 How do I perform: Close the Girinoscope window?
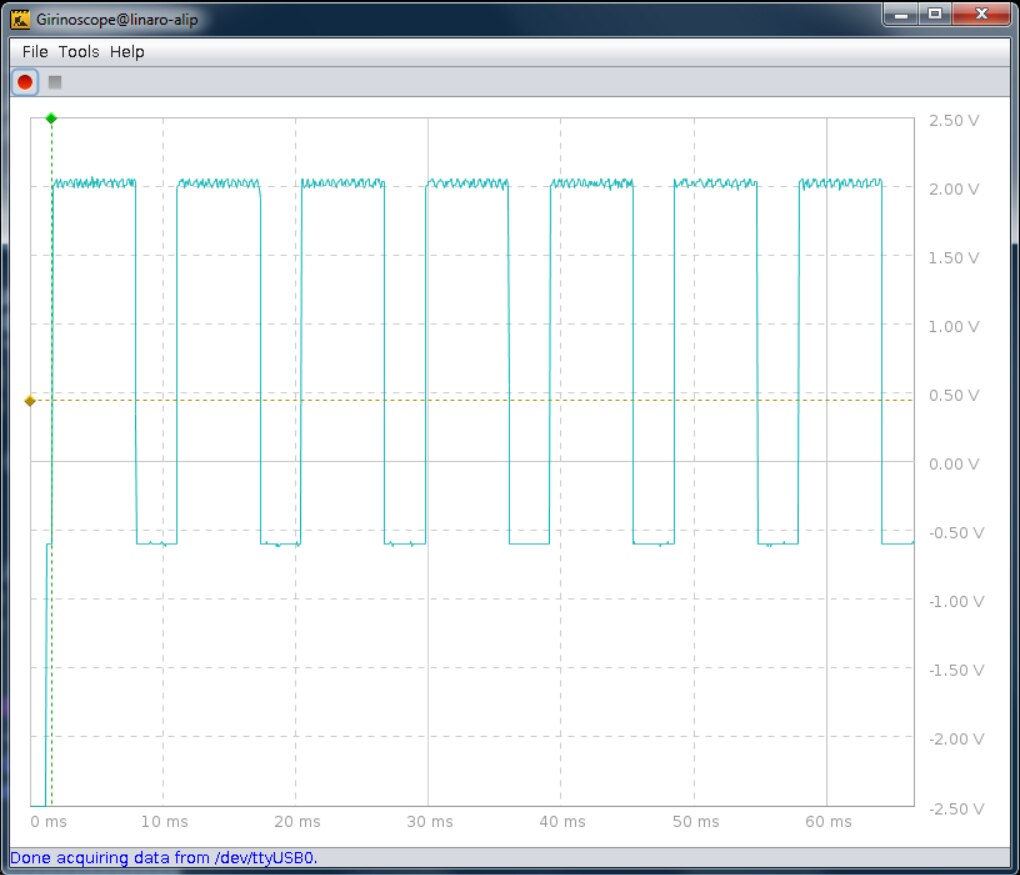(980, 14)
